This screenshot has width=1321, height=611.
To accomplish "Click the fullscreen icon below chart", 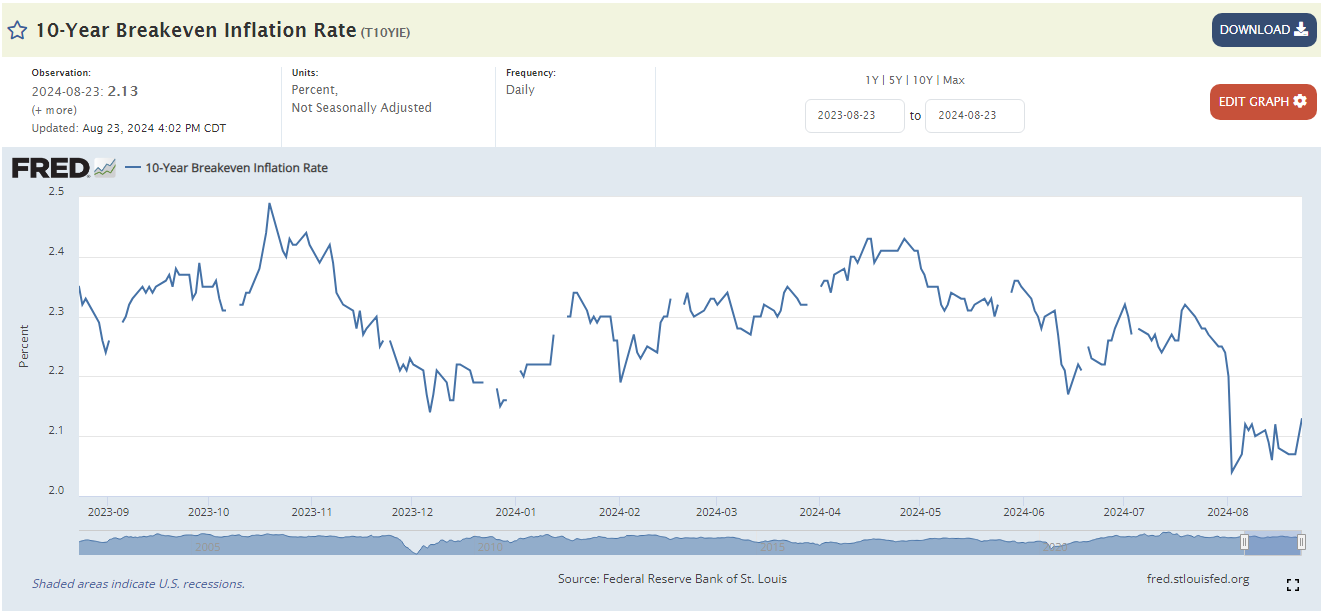I will pyautogui.click(x=1292, y=585).
